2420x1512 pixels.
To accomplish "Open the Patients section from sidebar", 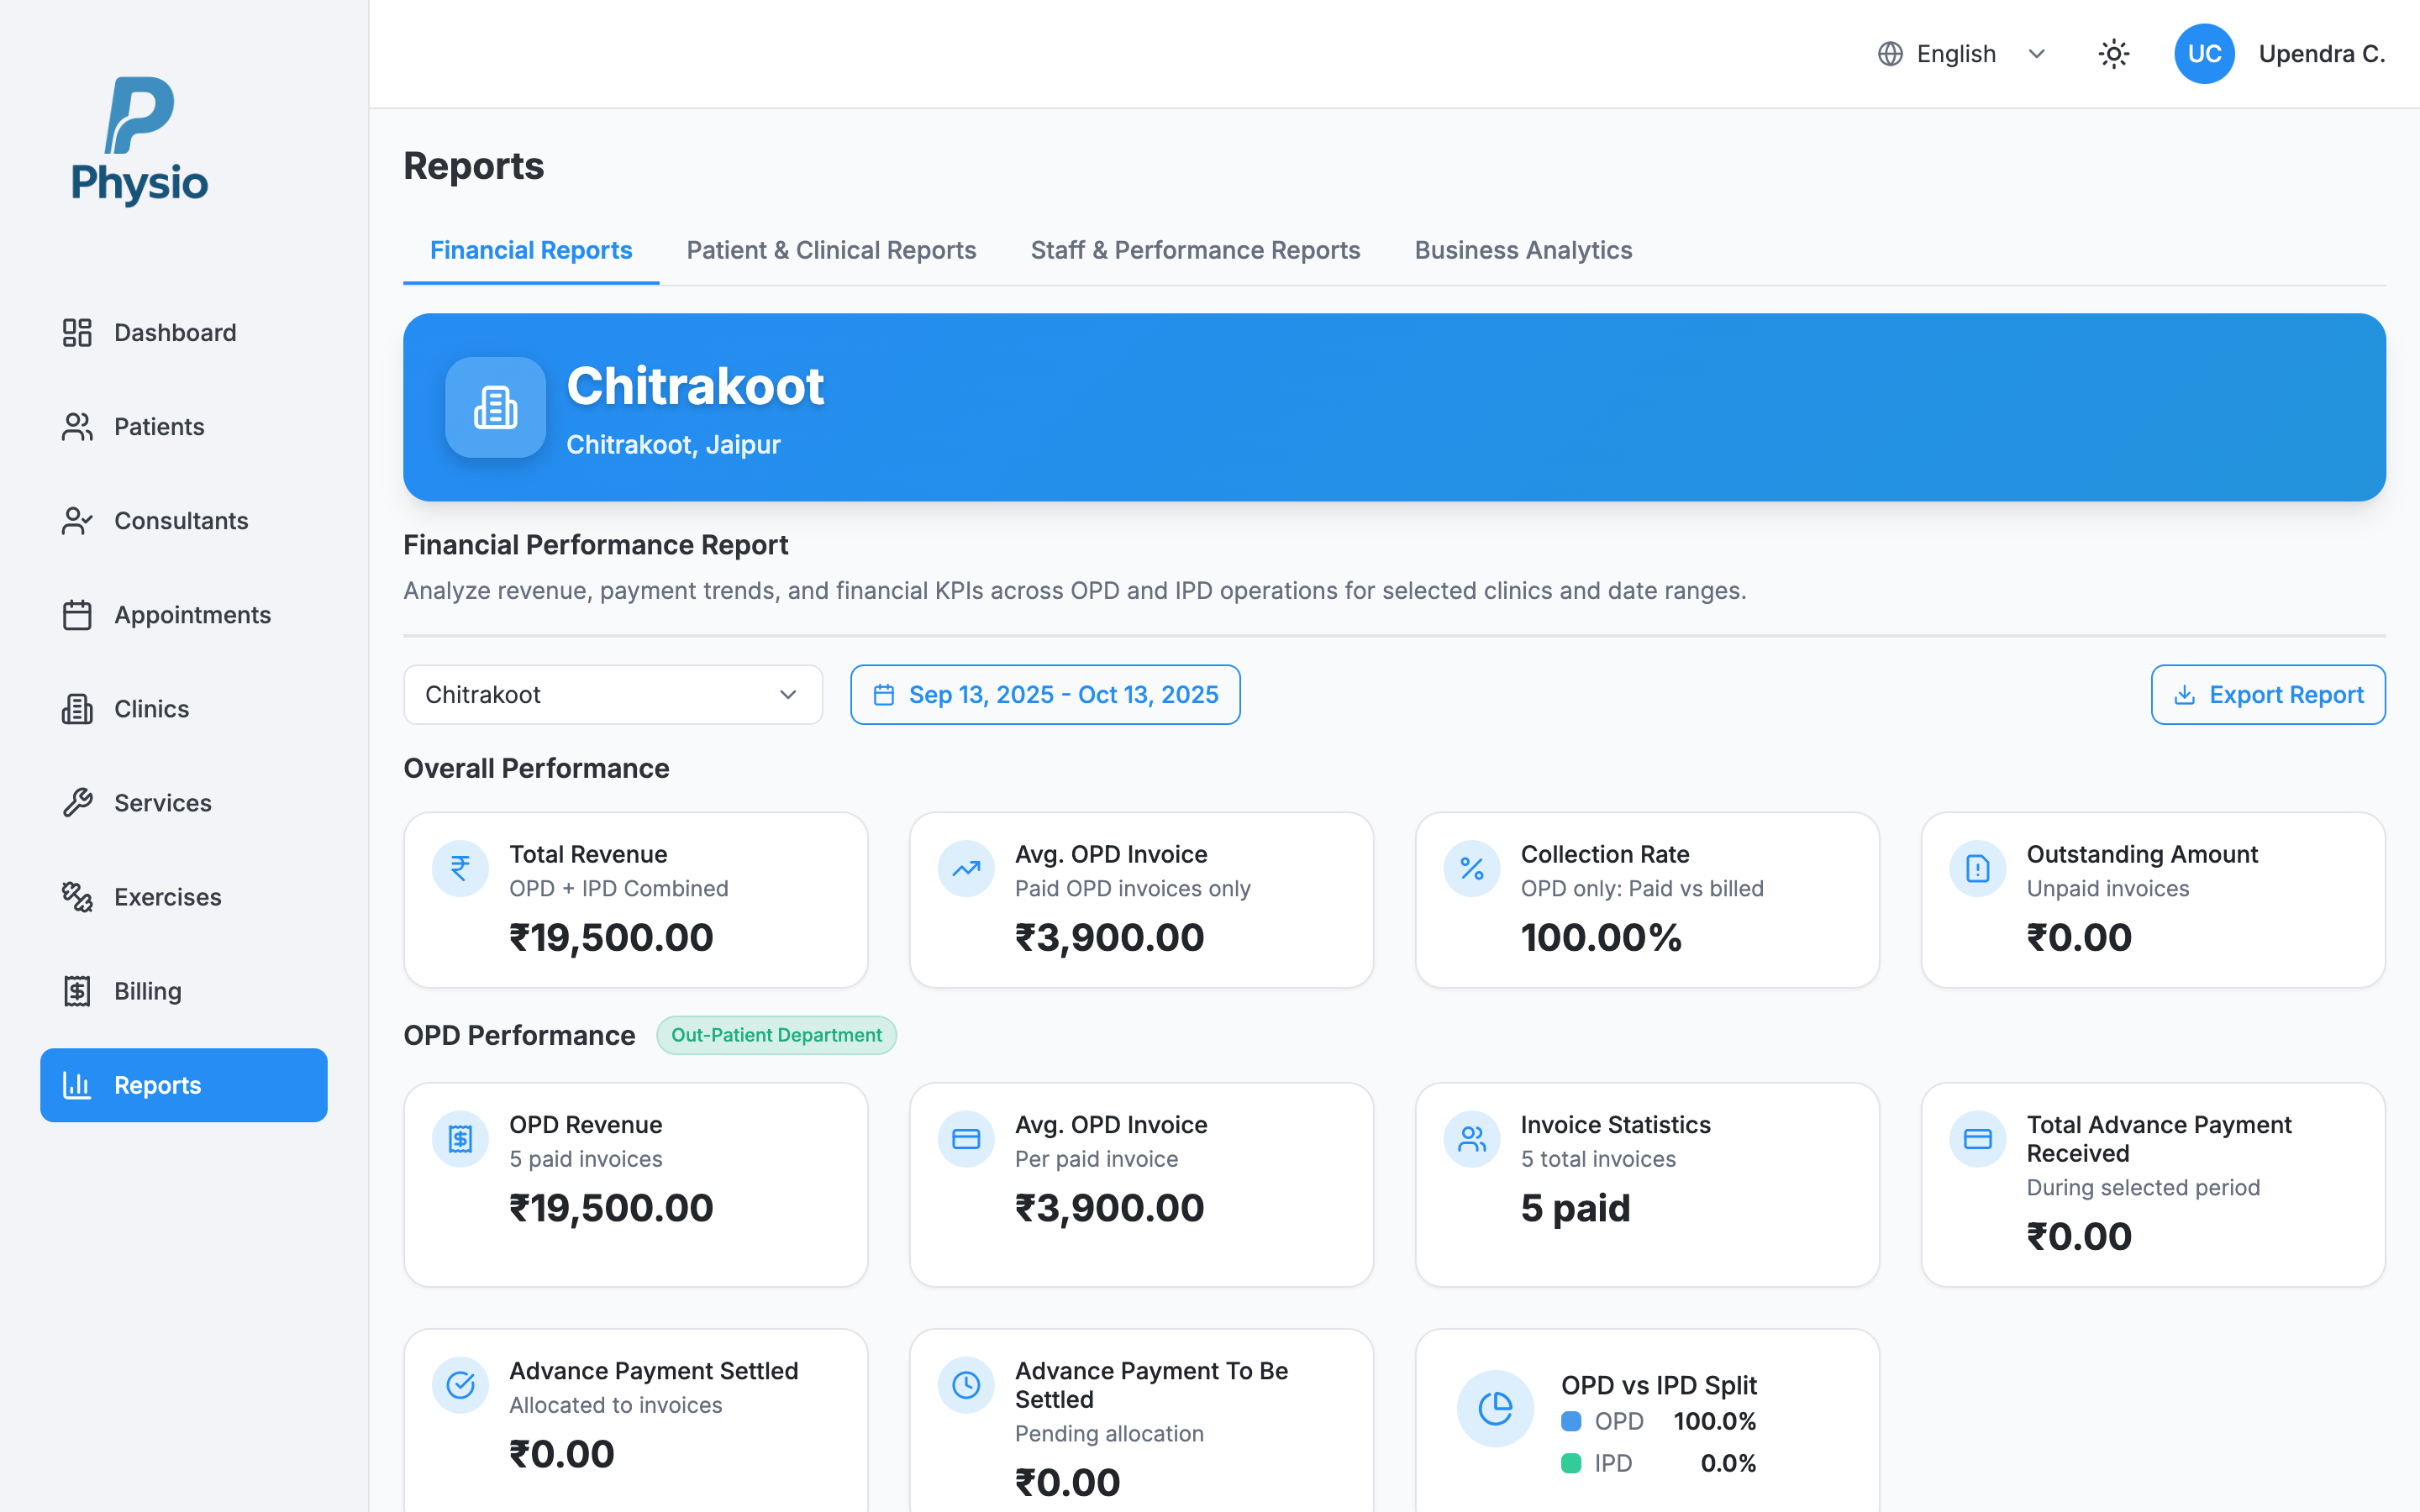I will [159, 426].
